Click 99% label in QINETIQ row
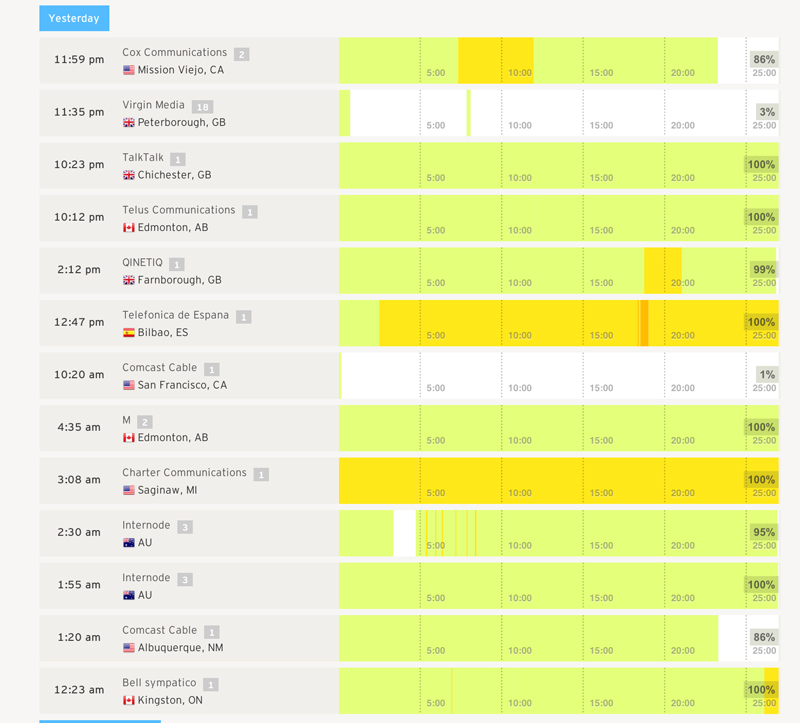This screenshot has width=800, height=723. pyautogui.click(x=764, y=269)
